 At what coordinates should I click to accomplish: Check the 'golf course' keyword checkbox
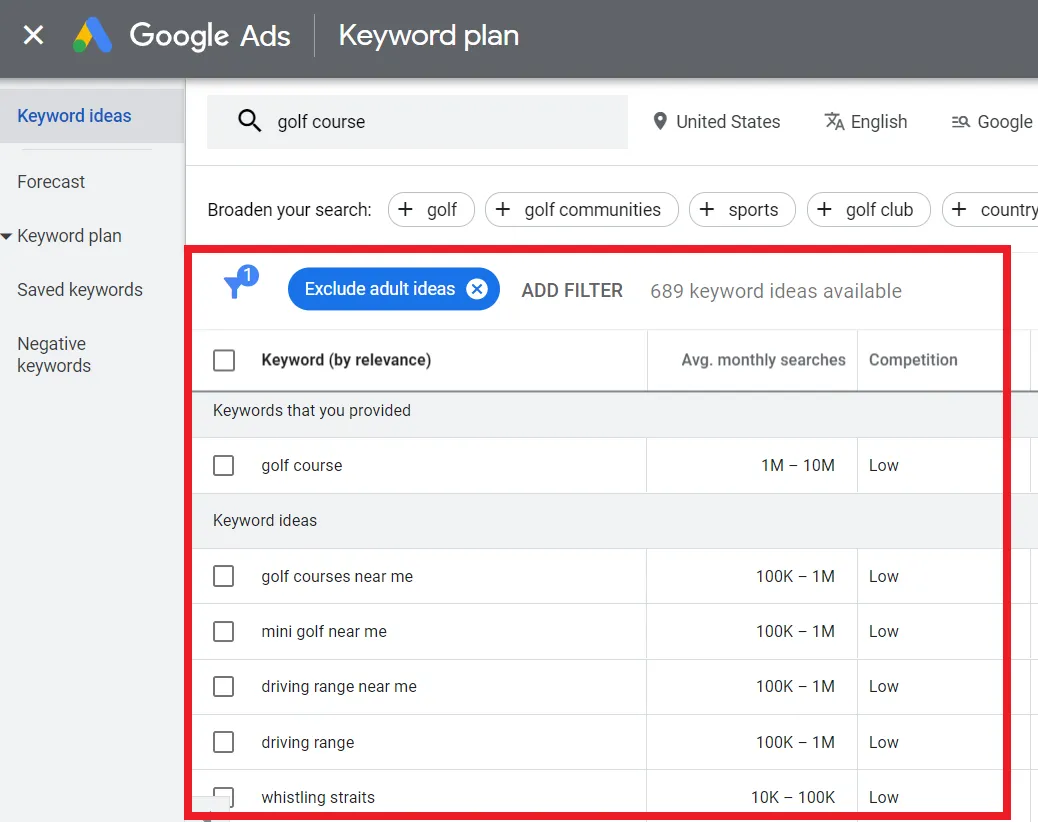[224, 466]
